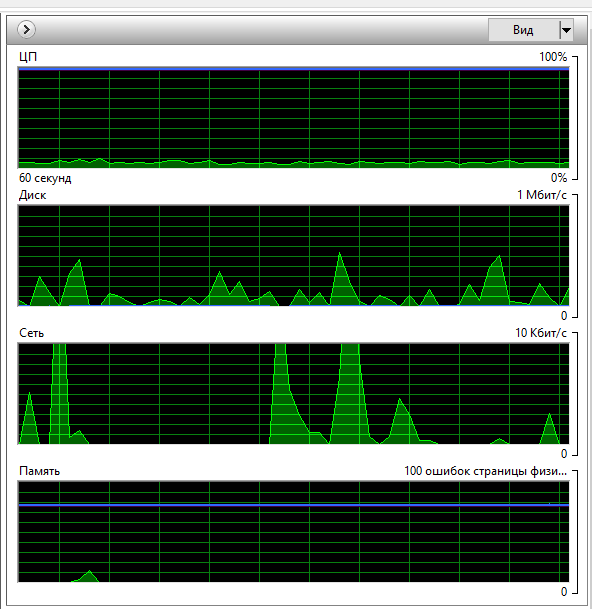Click the blue line in the Память graph

coord(294,505)
